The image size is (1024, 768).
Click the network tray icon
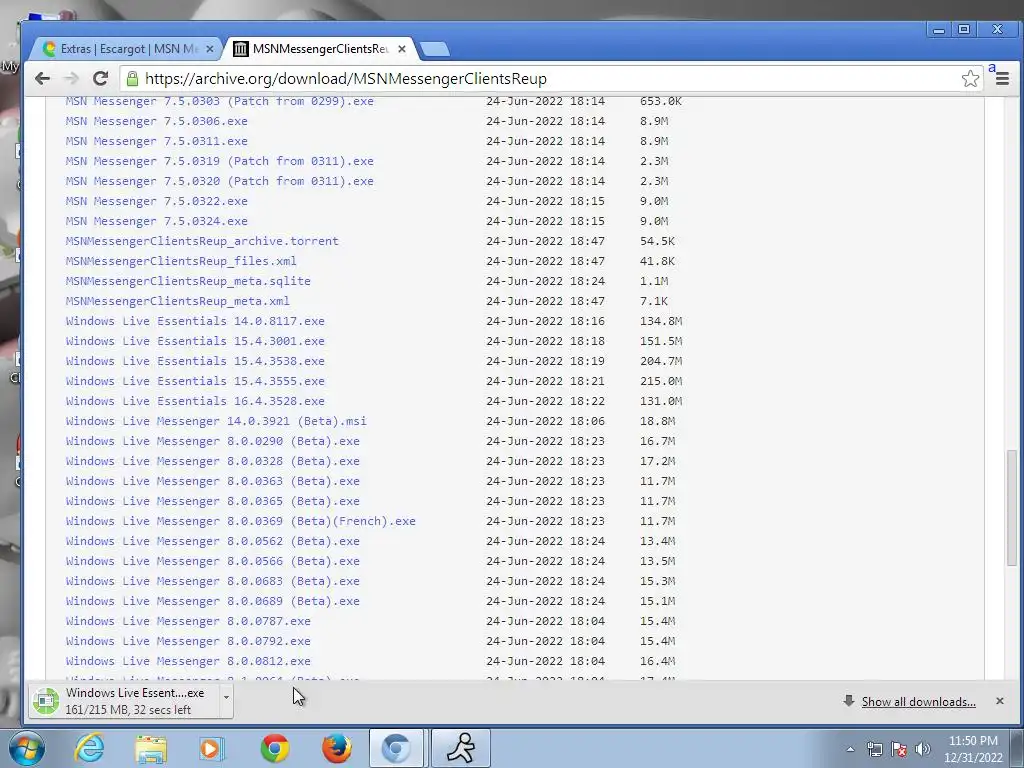[x=874, y=749]
